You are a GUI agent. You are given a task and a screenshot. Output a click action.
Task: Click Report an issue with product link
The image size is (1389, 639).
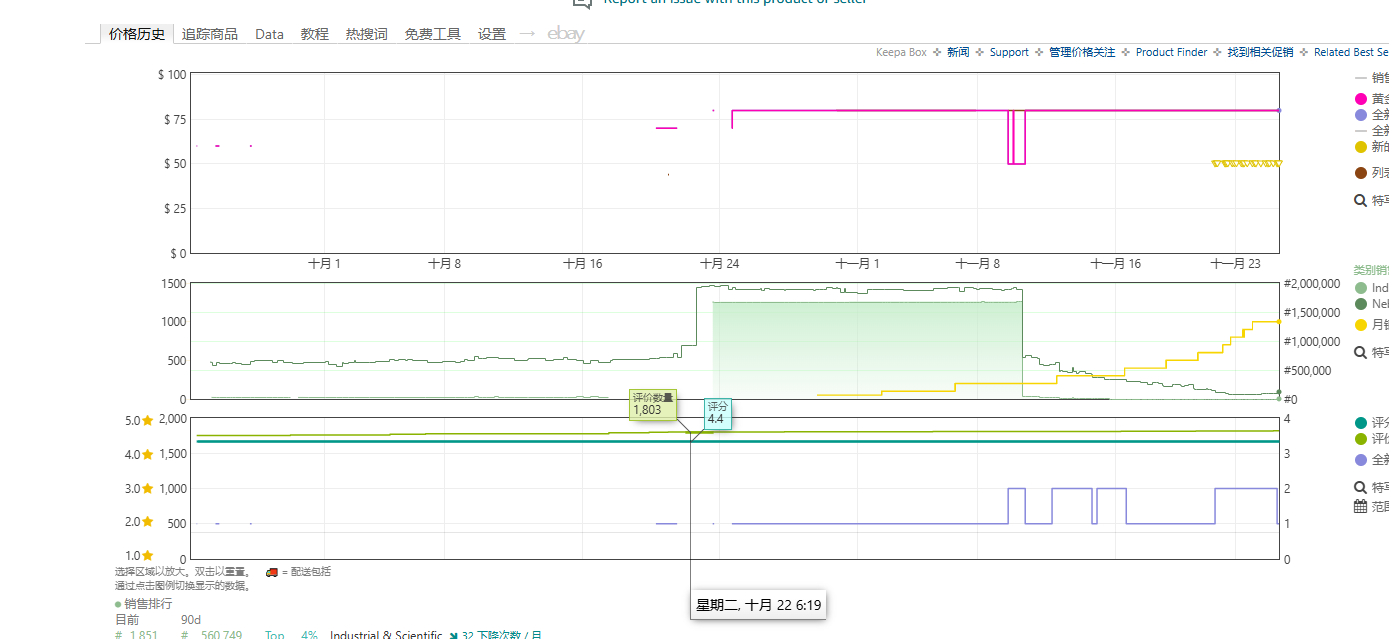click(x=735, y=2)
